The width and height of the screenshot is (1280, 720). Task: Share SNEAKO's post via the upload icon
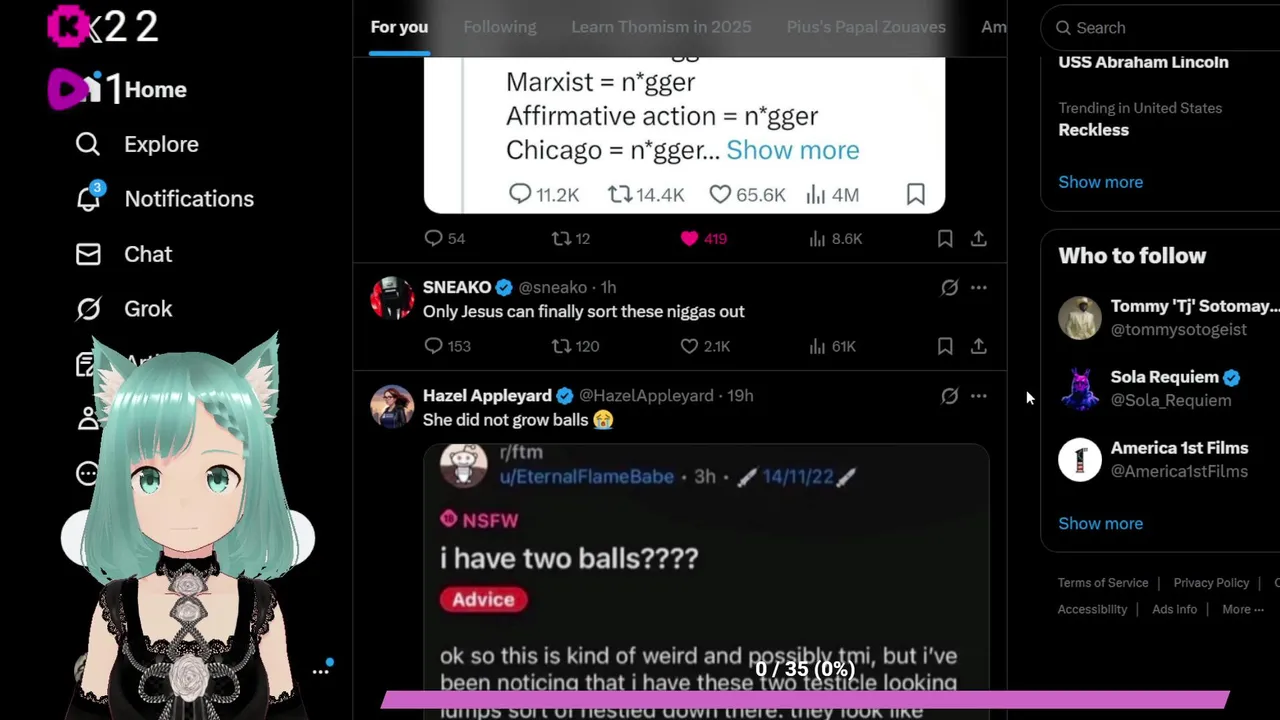979,346
